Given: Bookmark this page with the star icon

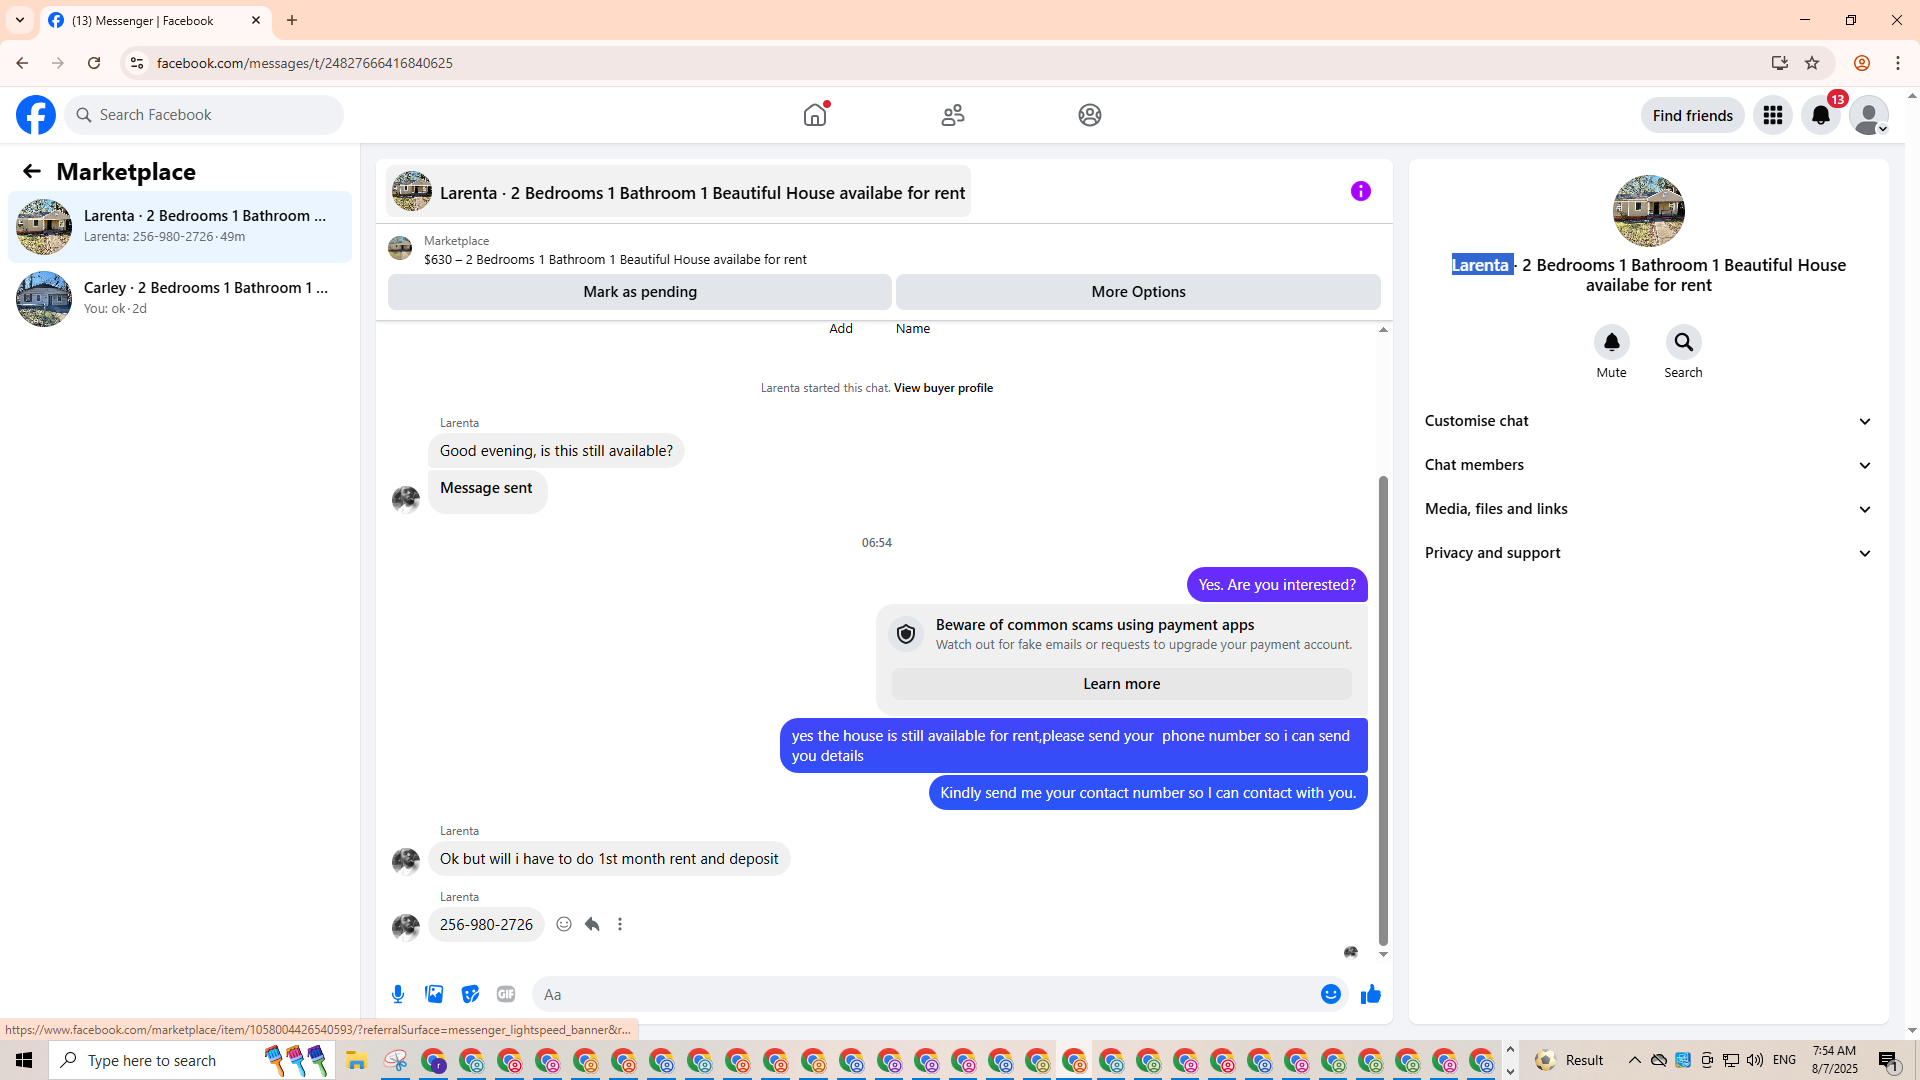Looking at the screenshot, I should point(1812,63).
